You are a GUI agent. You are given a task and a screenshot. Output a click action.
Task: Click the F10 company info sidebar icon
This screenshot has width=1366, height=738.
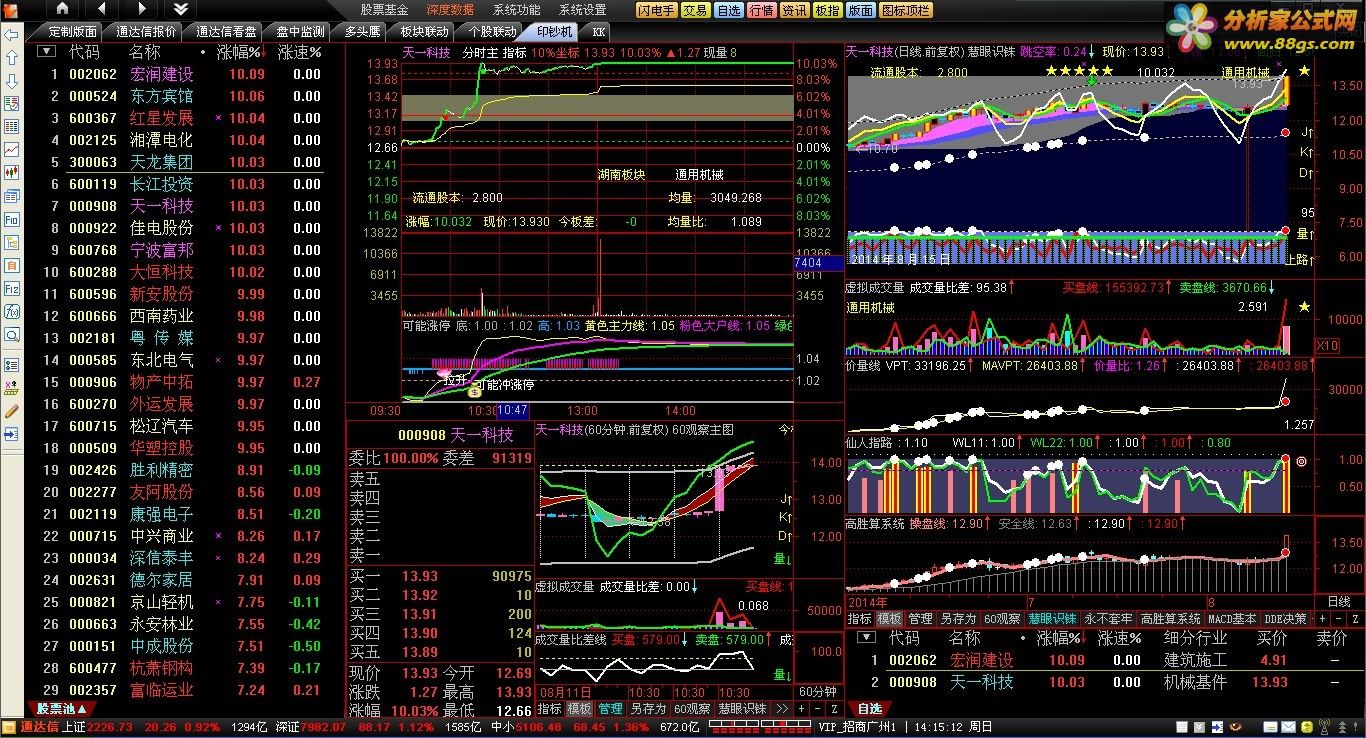point(11,218)
